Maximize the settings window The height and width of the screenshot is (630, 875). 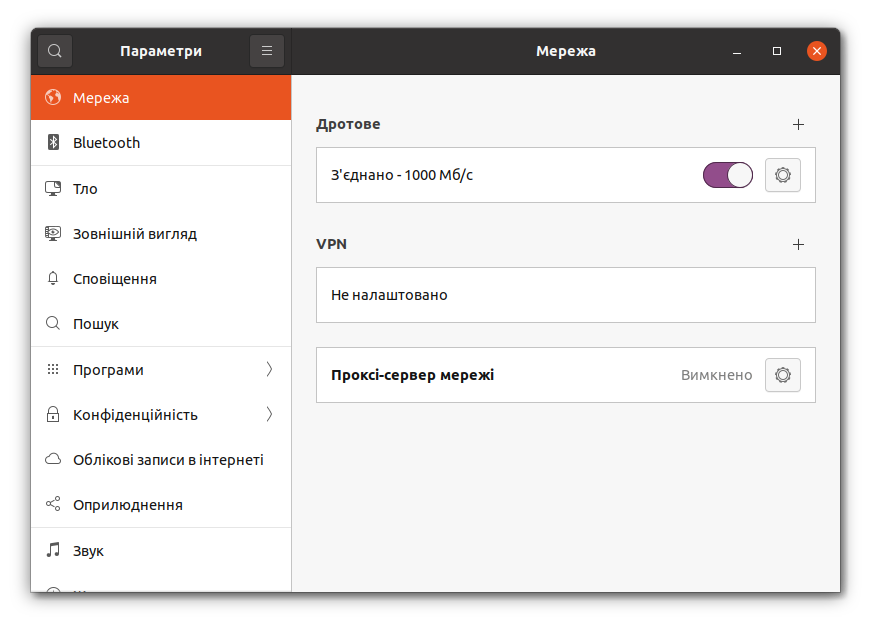(777, 51)
